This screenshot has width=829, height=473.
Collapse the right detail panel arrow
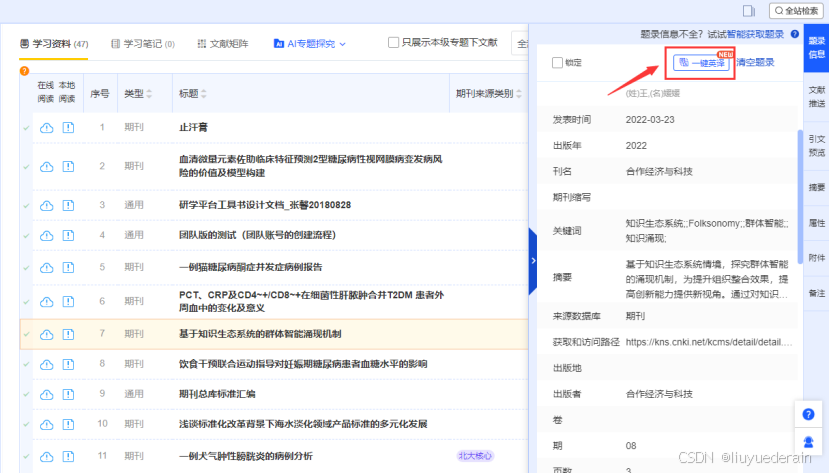coord(533,261)
